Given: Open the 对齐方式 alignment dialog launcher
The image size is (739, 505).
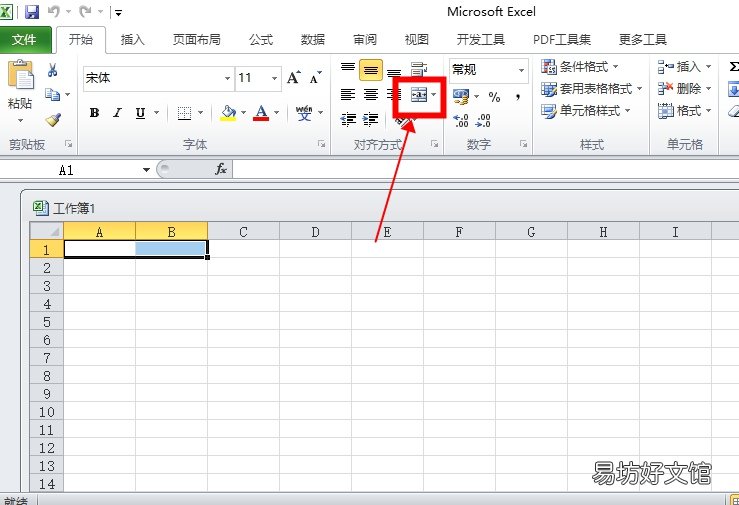Looking at the screenshot, I should click(435, 144).
